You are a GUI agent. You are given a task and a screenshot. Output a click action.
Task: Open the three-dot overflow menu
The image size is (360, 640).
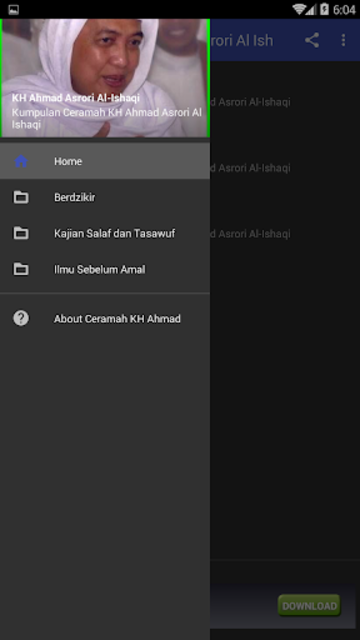(x=343, y=40)
